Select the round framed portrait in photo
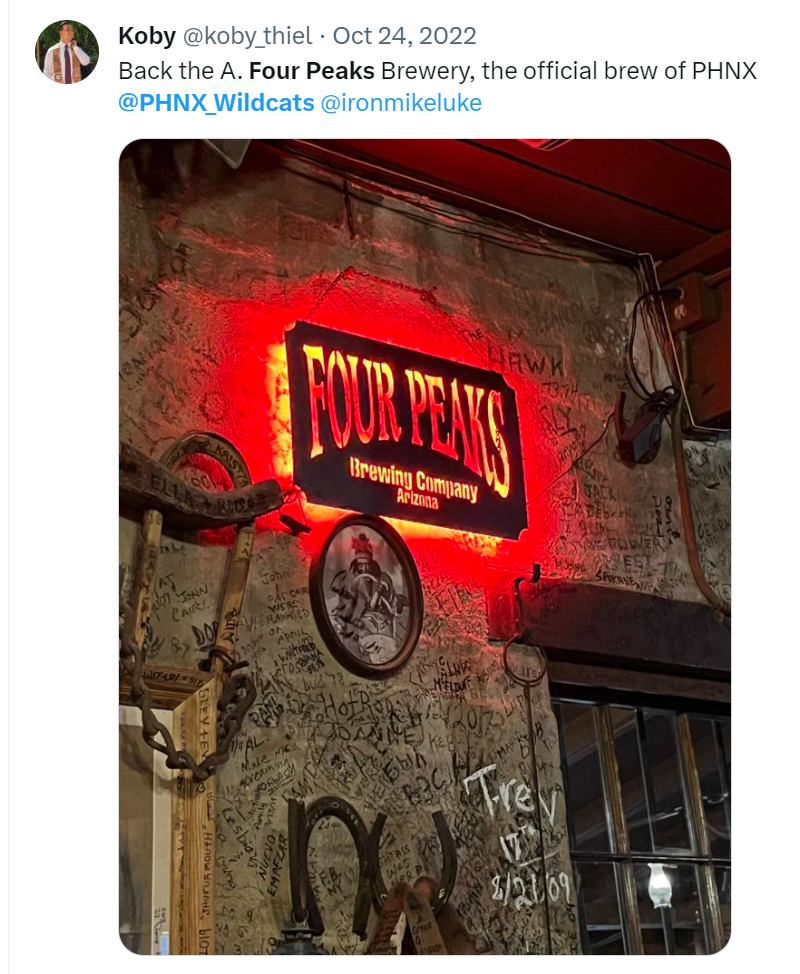Viewport: 800px width, 974px height. pyautogui.click(x=367, y=596)
